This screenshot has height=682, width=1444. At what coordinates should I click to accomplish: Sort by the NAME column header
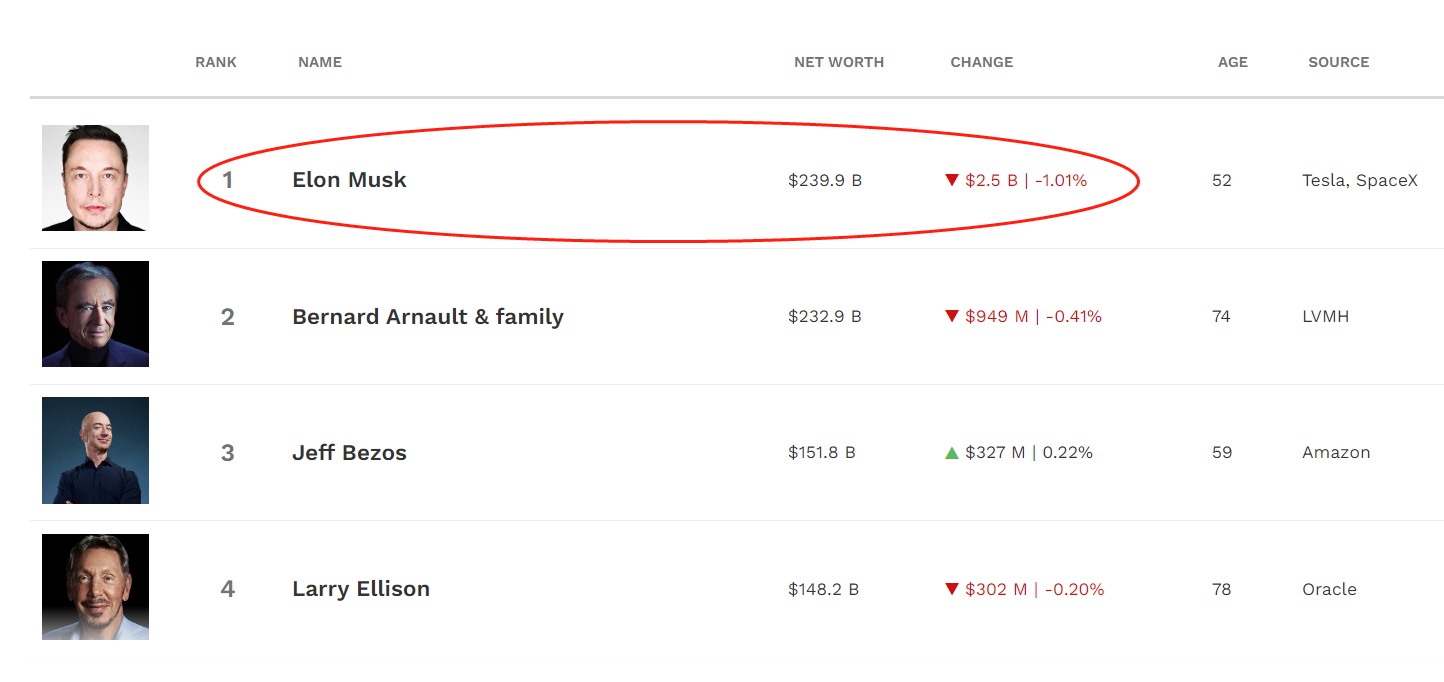coord(320,62)
